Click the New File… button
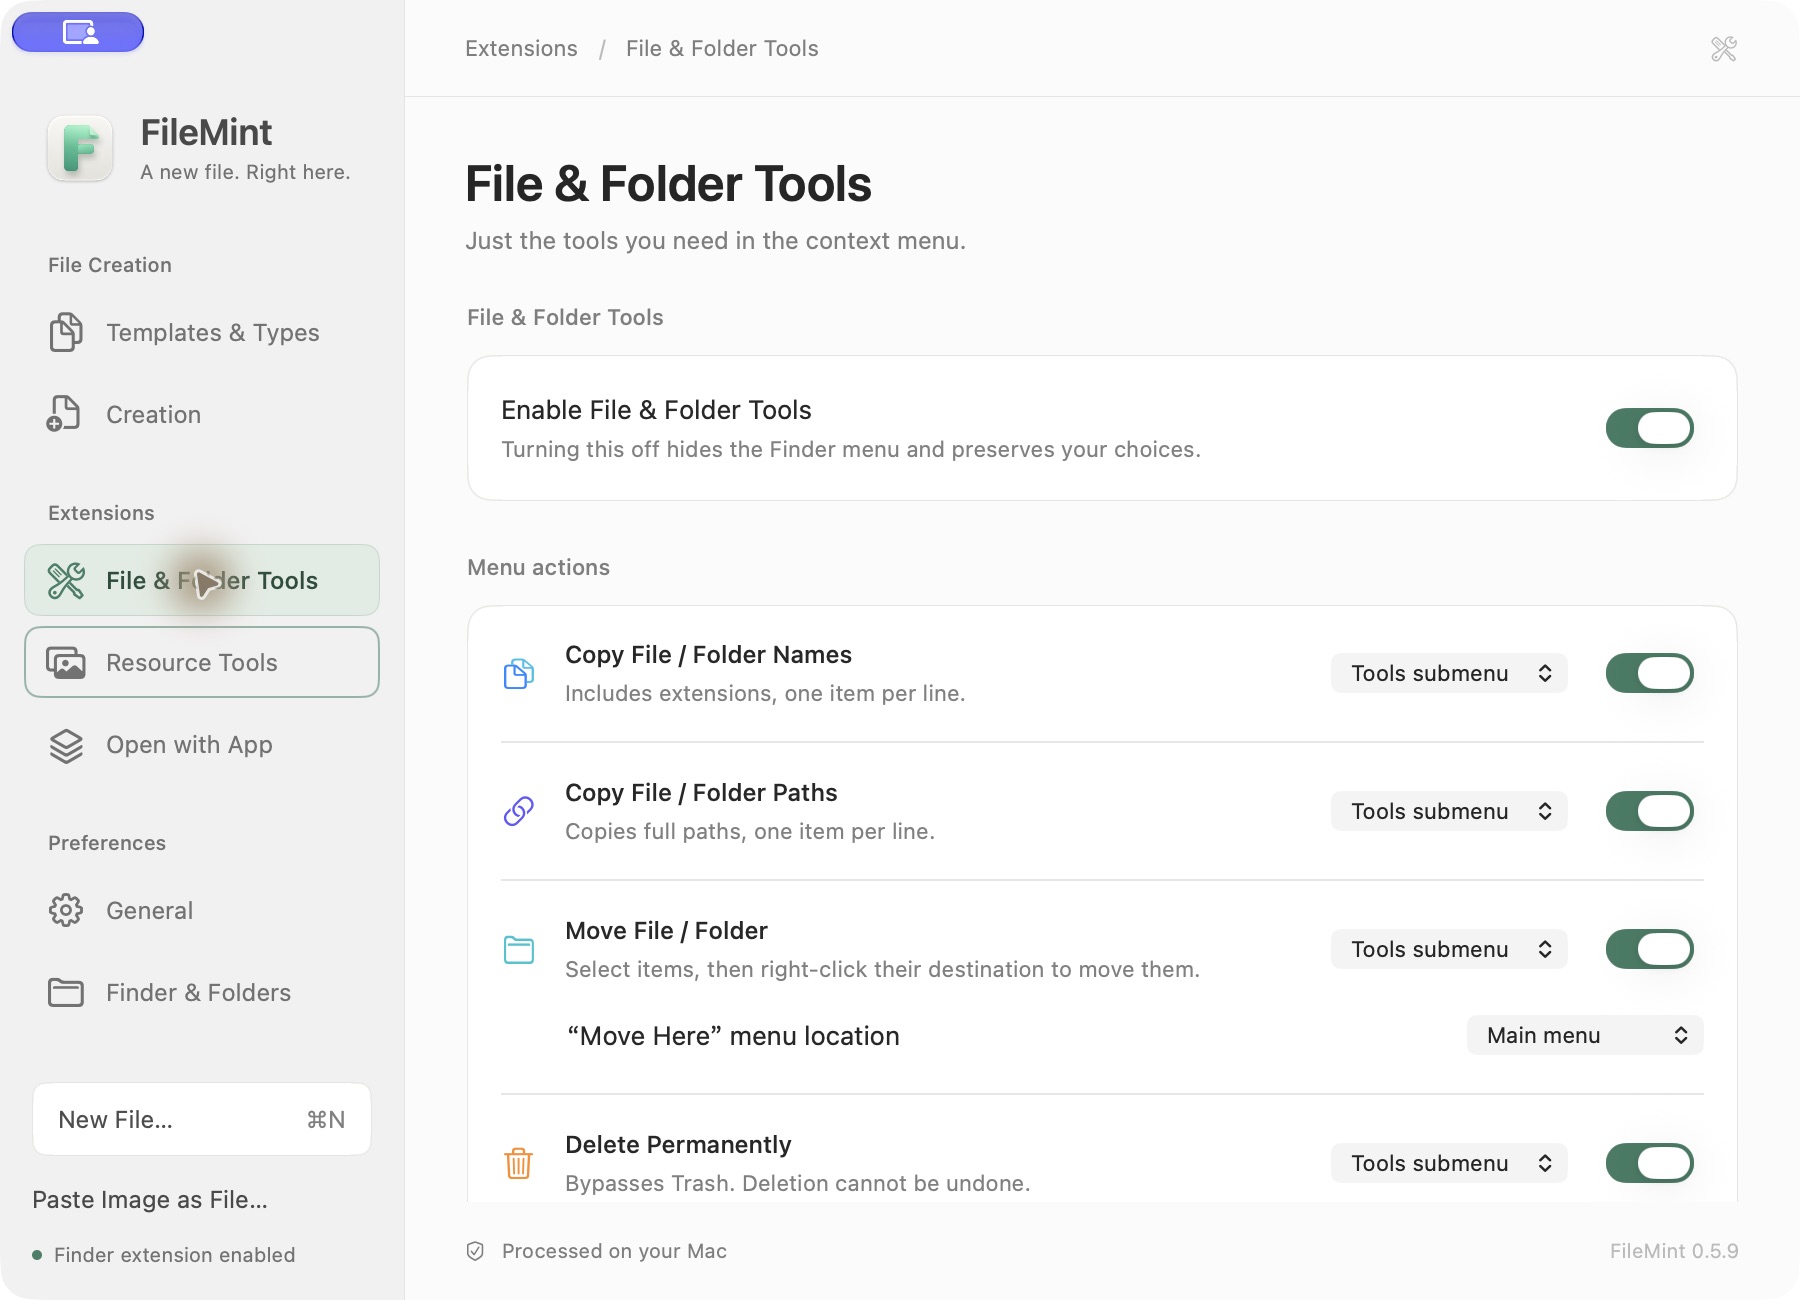 202,1119
